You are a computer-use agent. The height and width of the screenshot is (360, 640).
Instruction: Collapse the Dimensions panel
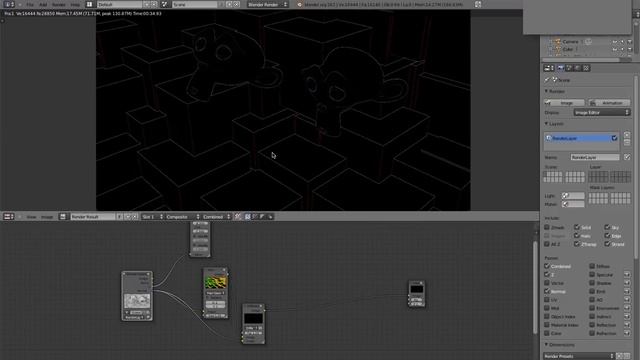click(x=547, y=345)
